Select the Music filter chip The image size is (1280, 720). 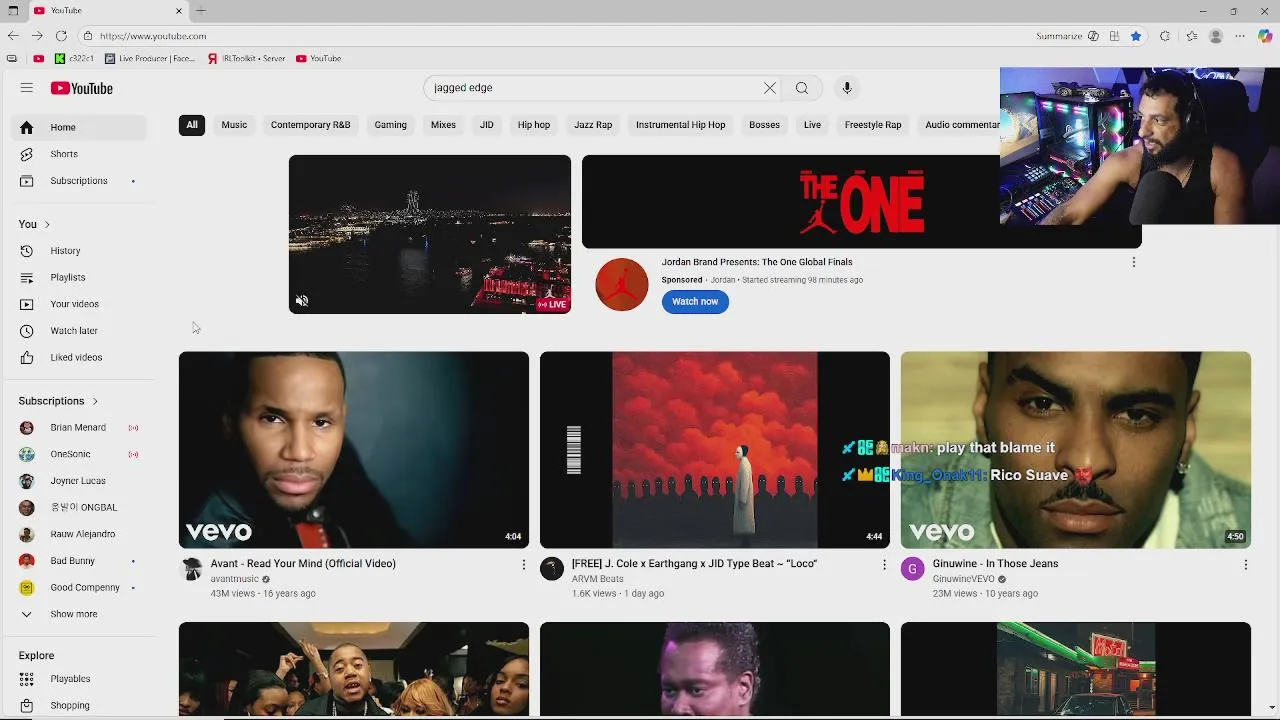click(234, 125)
